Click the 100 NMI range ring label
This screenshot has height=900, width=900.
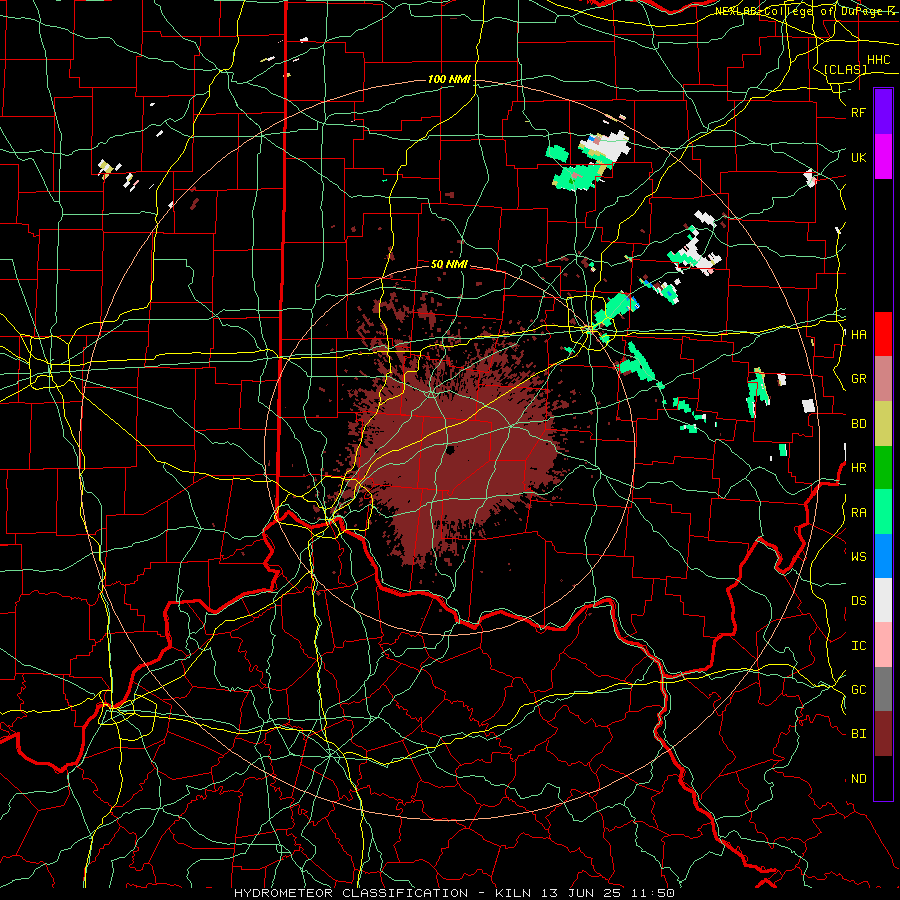(449, 79)
